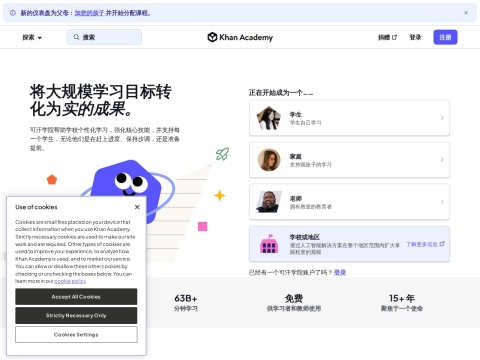
Task: Expand the 家庭 card chevron
Action: tap(442, 160)
